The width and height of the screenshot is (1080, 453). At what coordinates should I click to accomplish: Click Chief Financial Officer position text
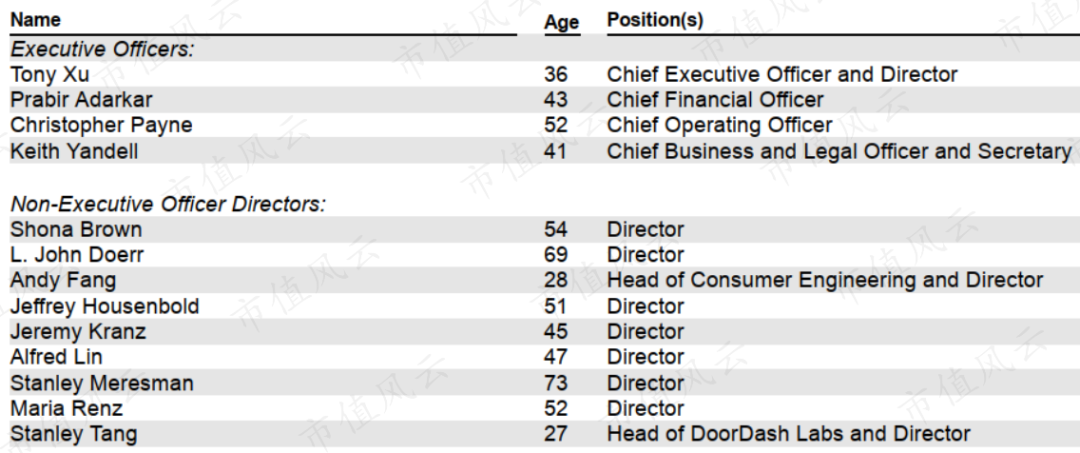pos(715,100)
